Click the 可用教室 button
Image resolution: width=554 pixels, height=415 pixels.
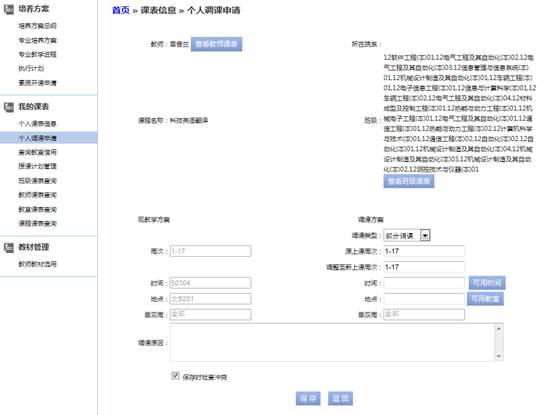click(485, 299)
